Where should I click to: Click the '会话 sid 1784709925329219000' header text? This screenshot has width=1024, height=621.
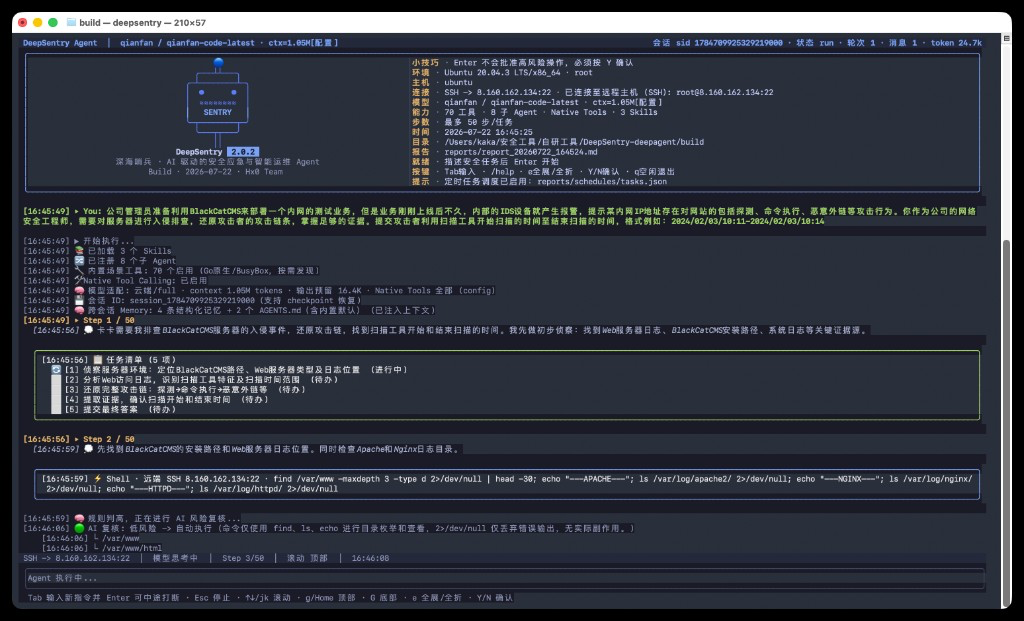(717, 43)
